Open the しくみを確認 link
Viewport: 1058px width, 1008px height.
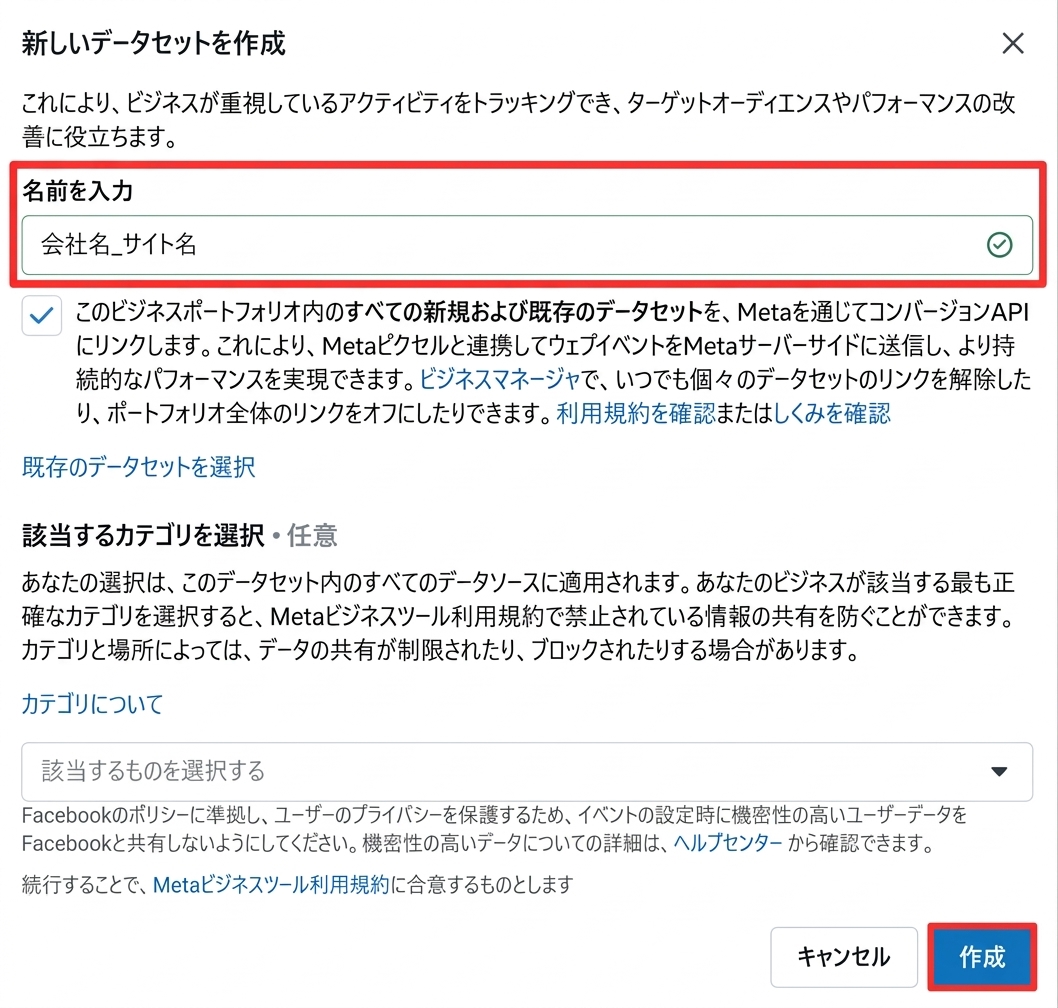(832, 413)
